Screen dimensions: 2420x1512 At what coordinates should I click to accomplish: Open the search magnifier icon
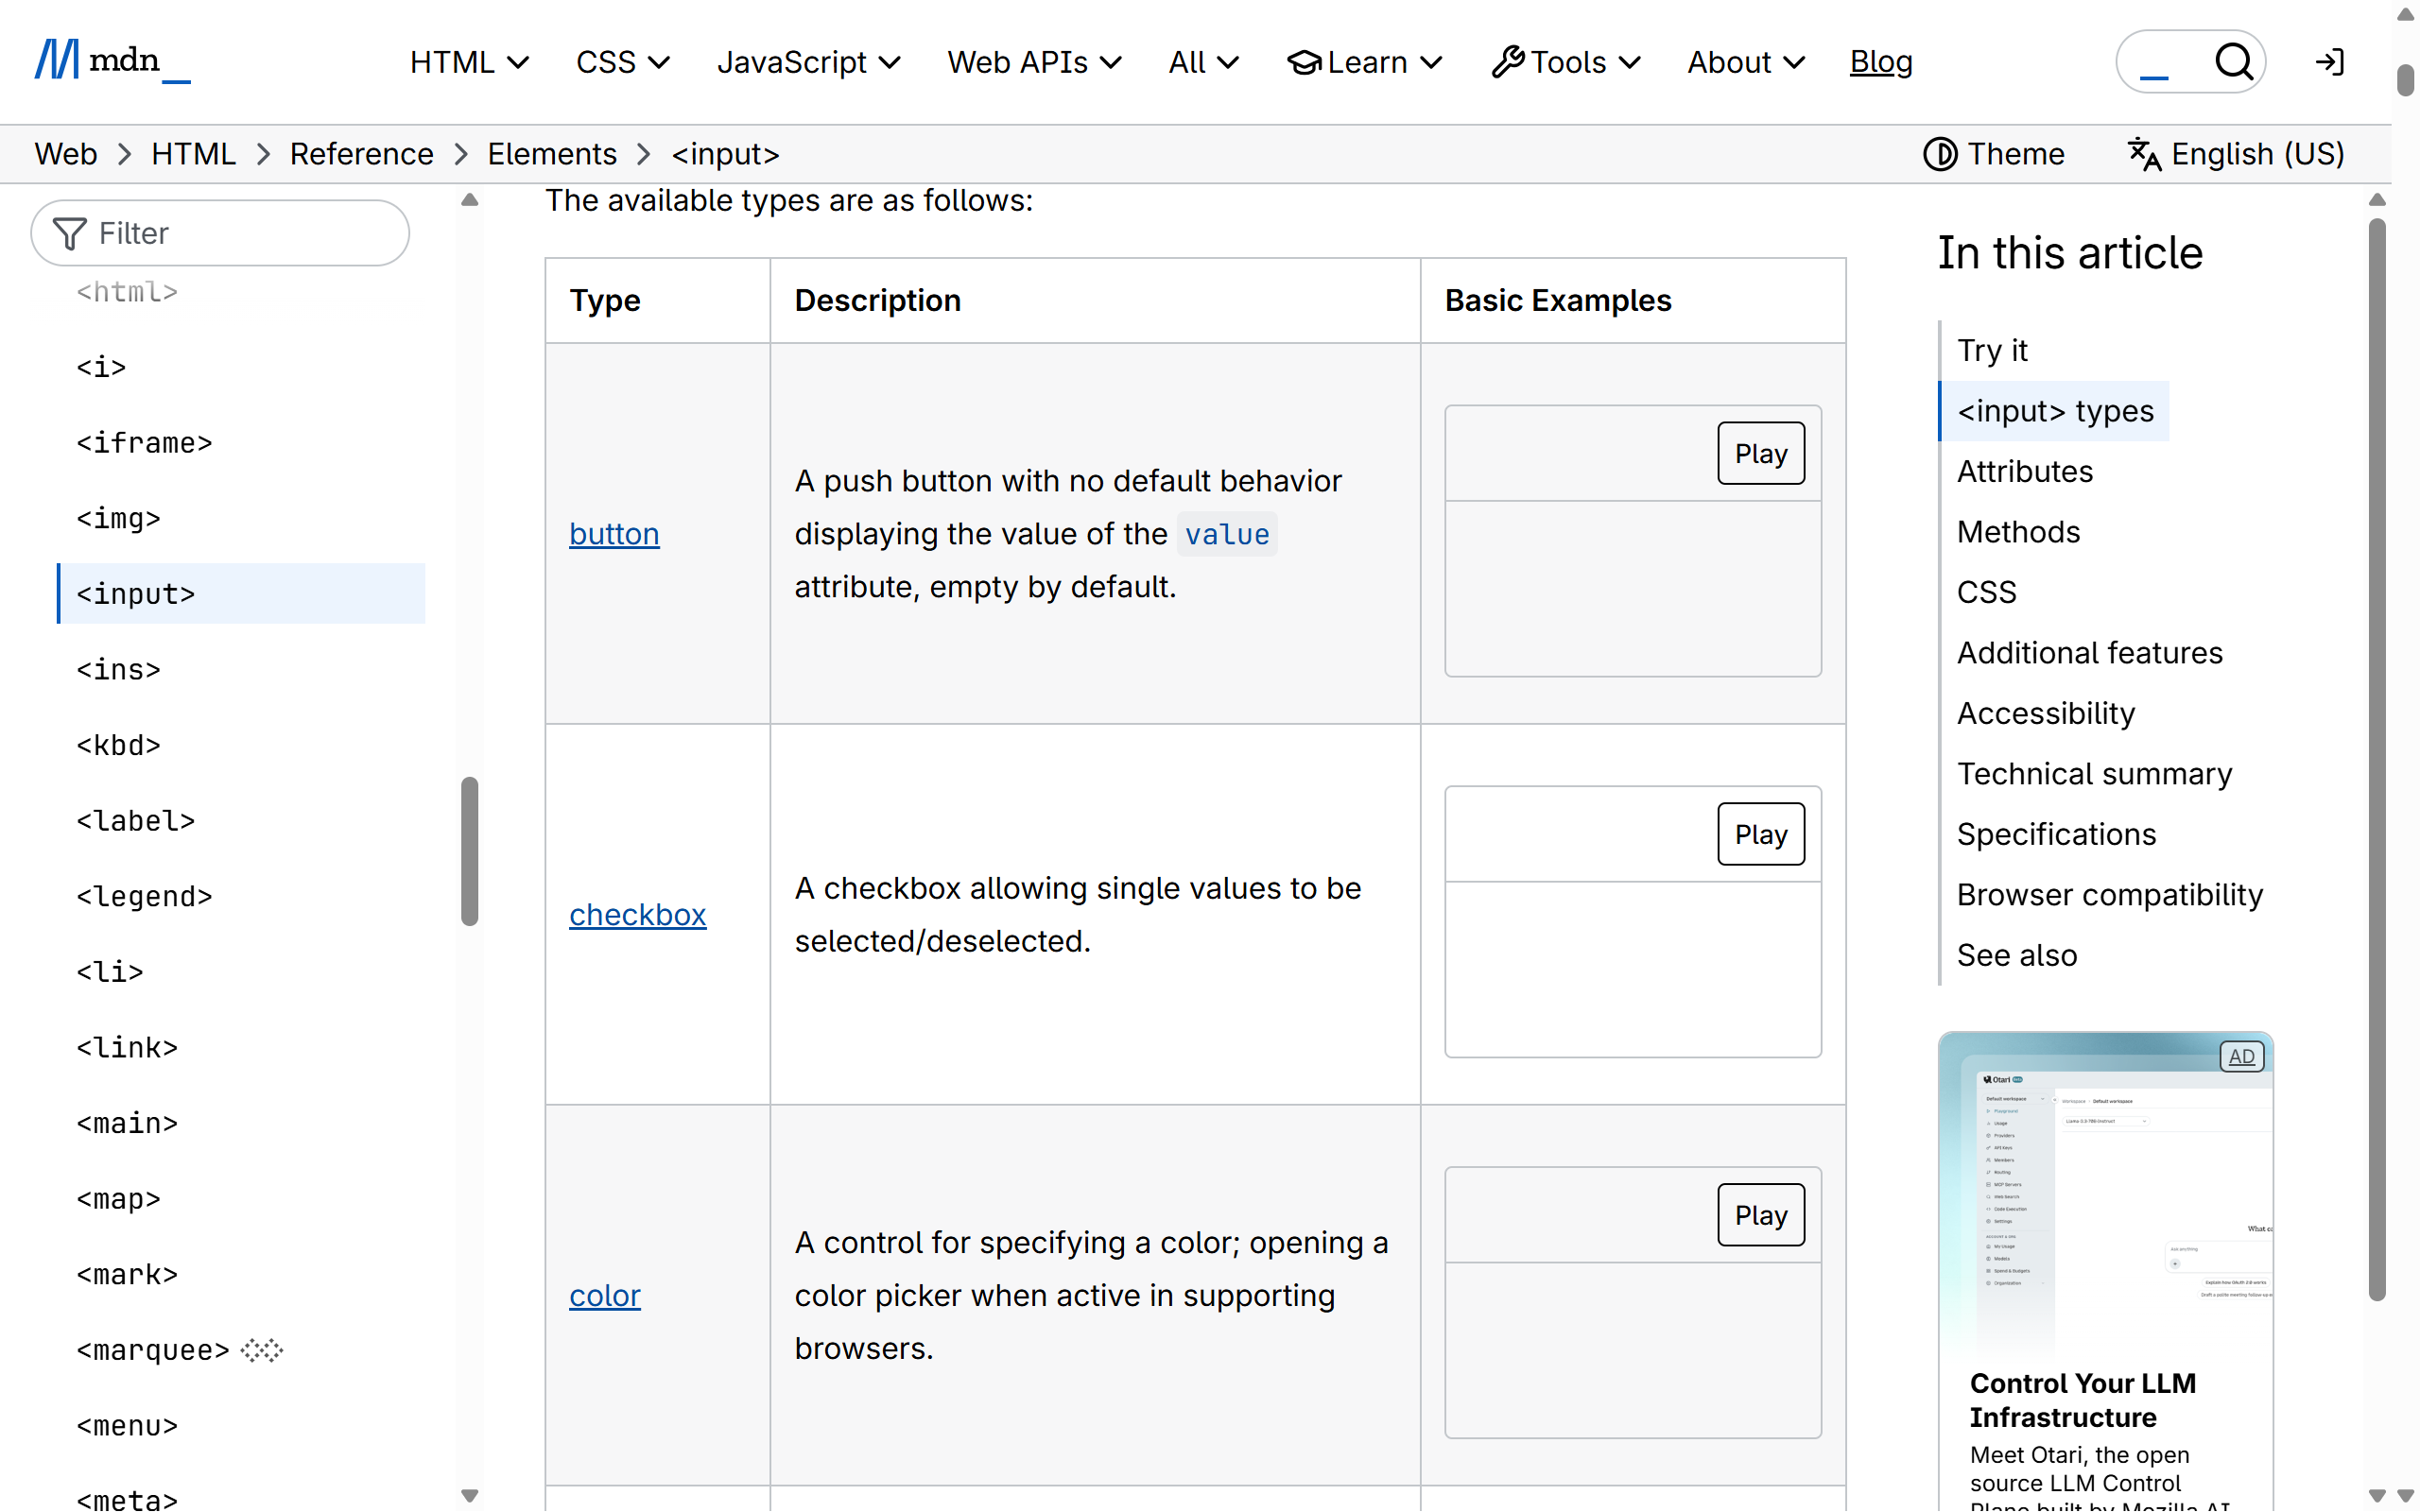(2233, 62)
